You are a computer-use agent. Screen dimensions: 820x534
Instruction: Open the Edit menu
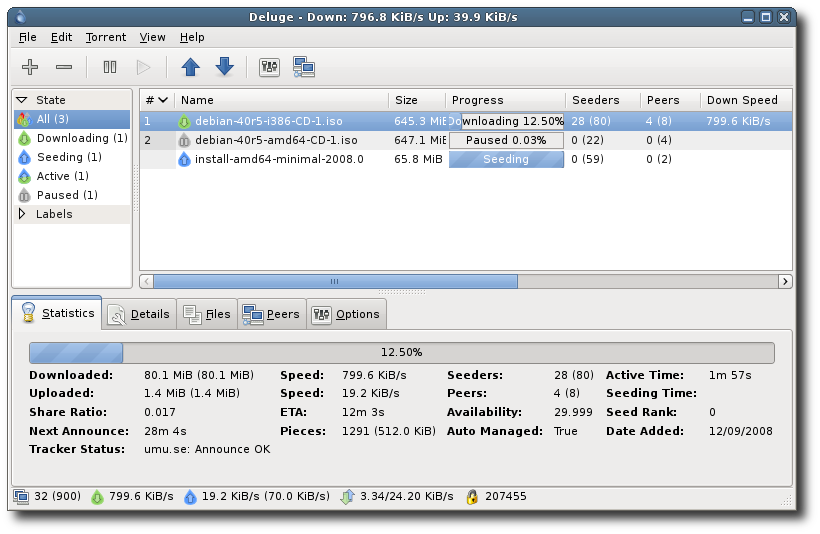click(61, 37)
